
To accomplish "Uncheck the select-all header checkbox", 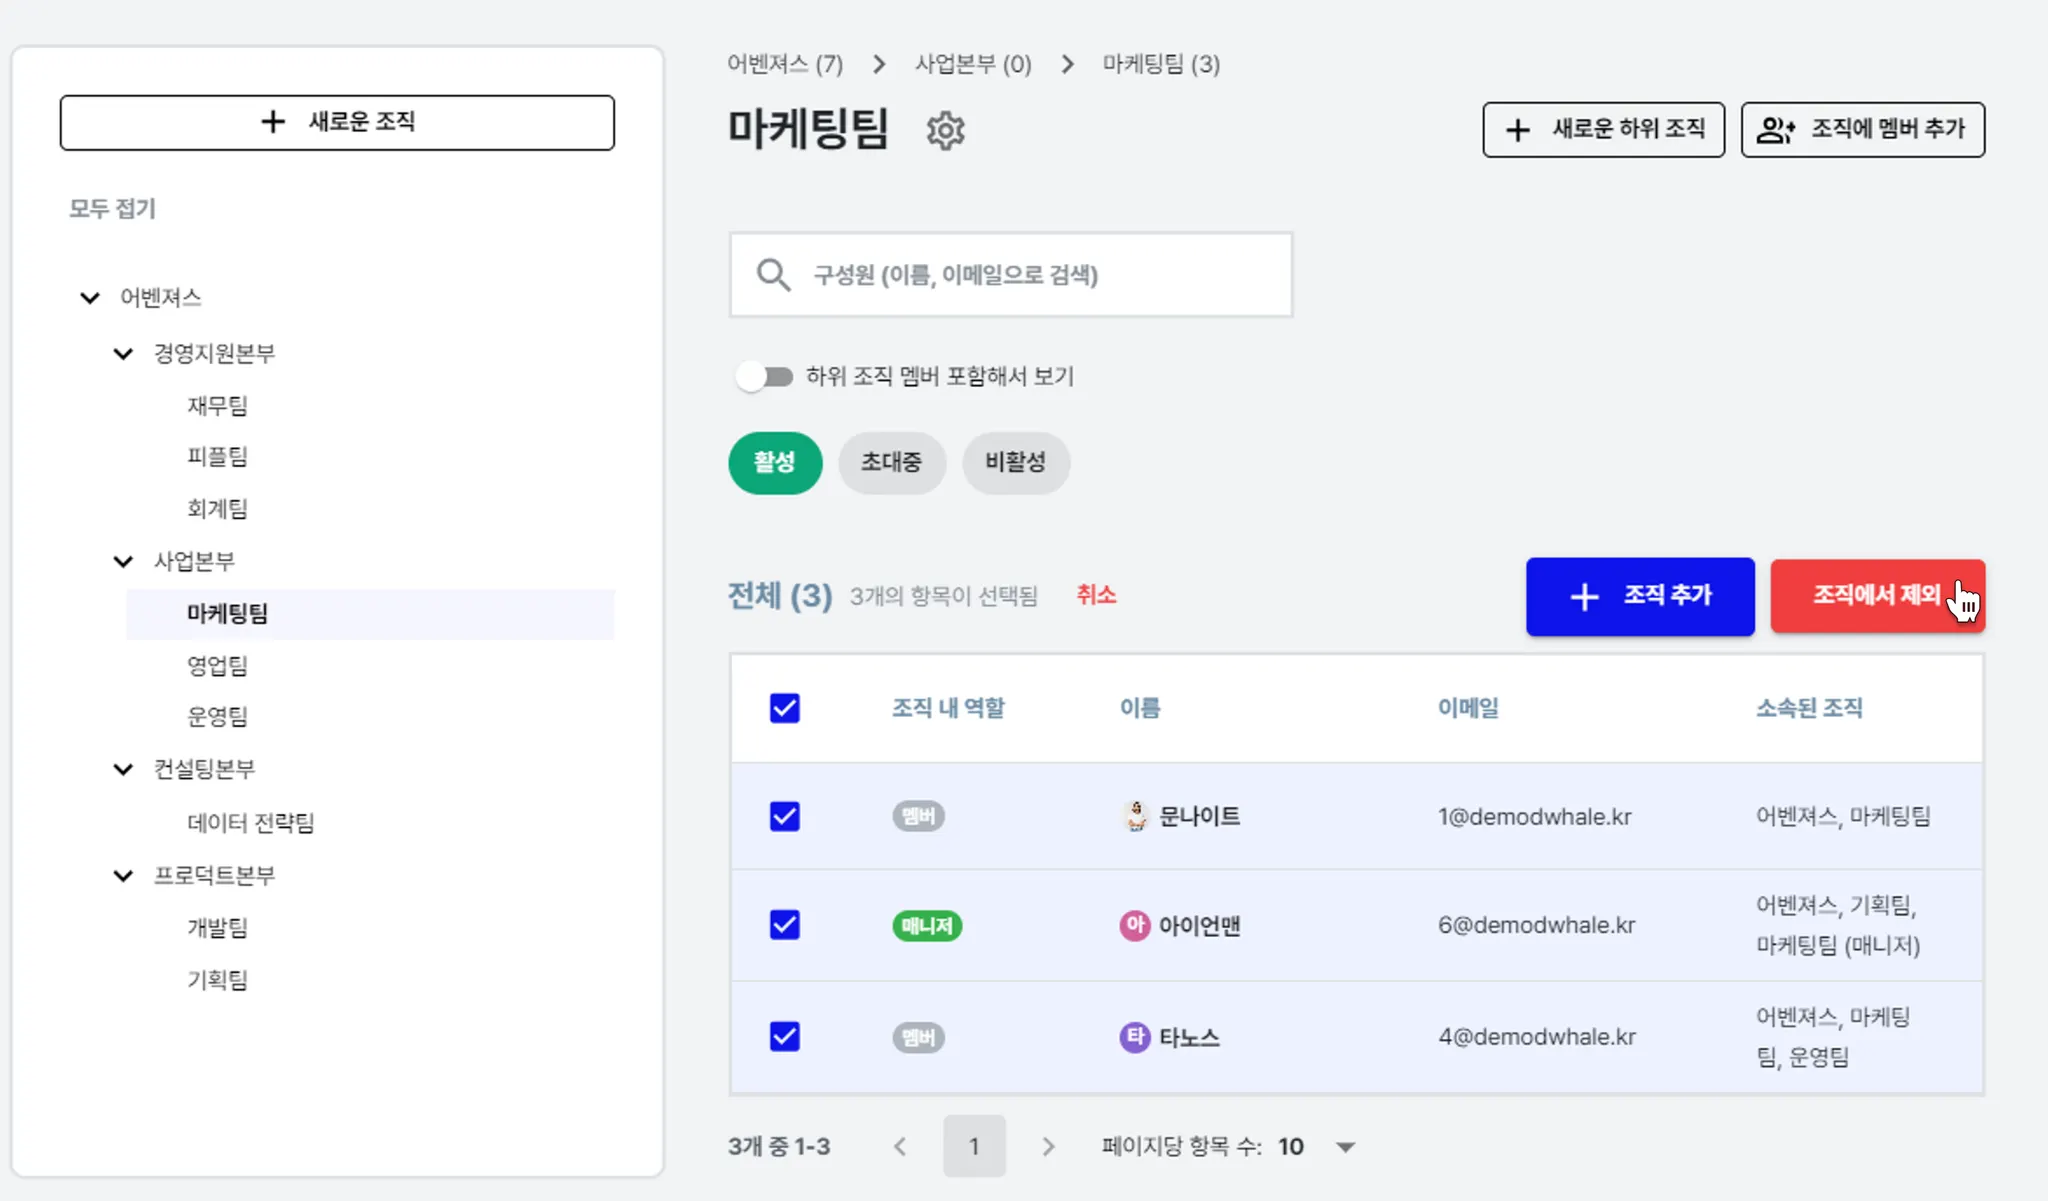I will pos(785,708).
